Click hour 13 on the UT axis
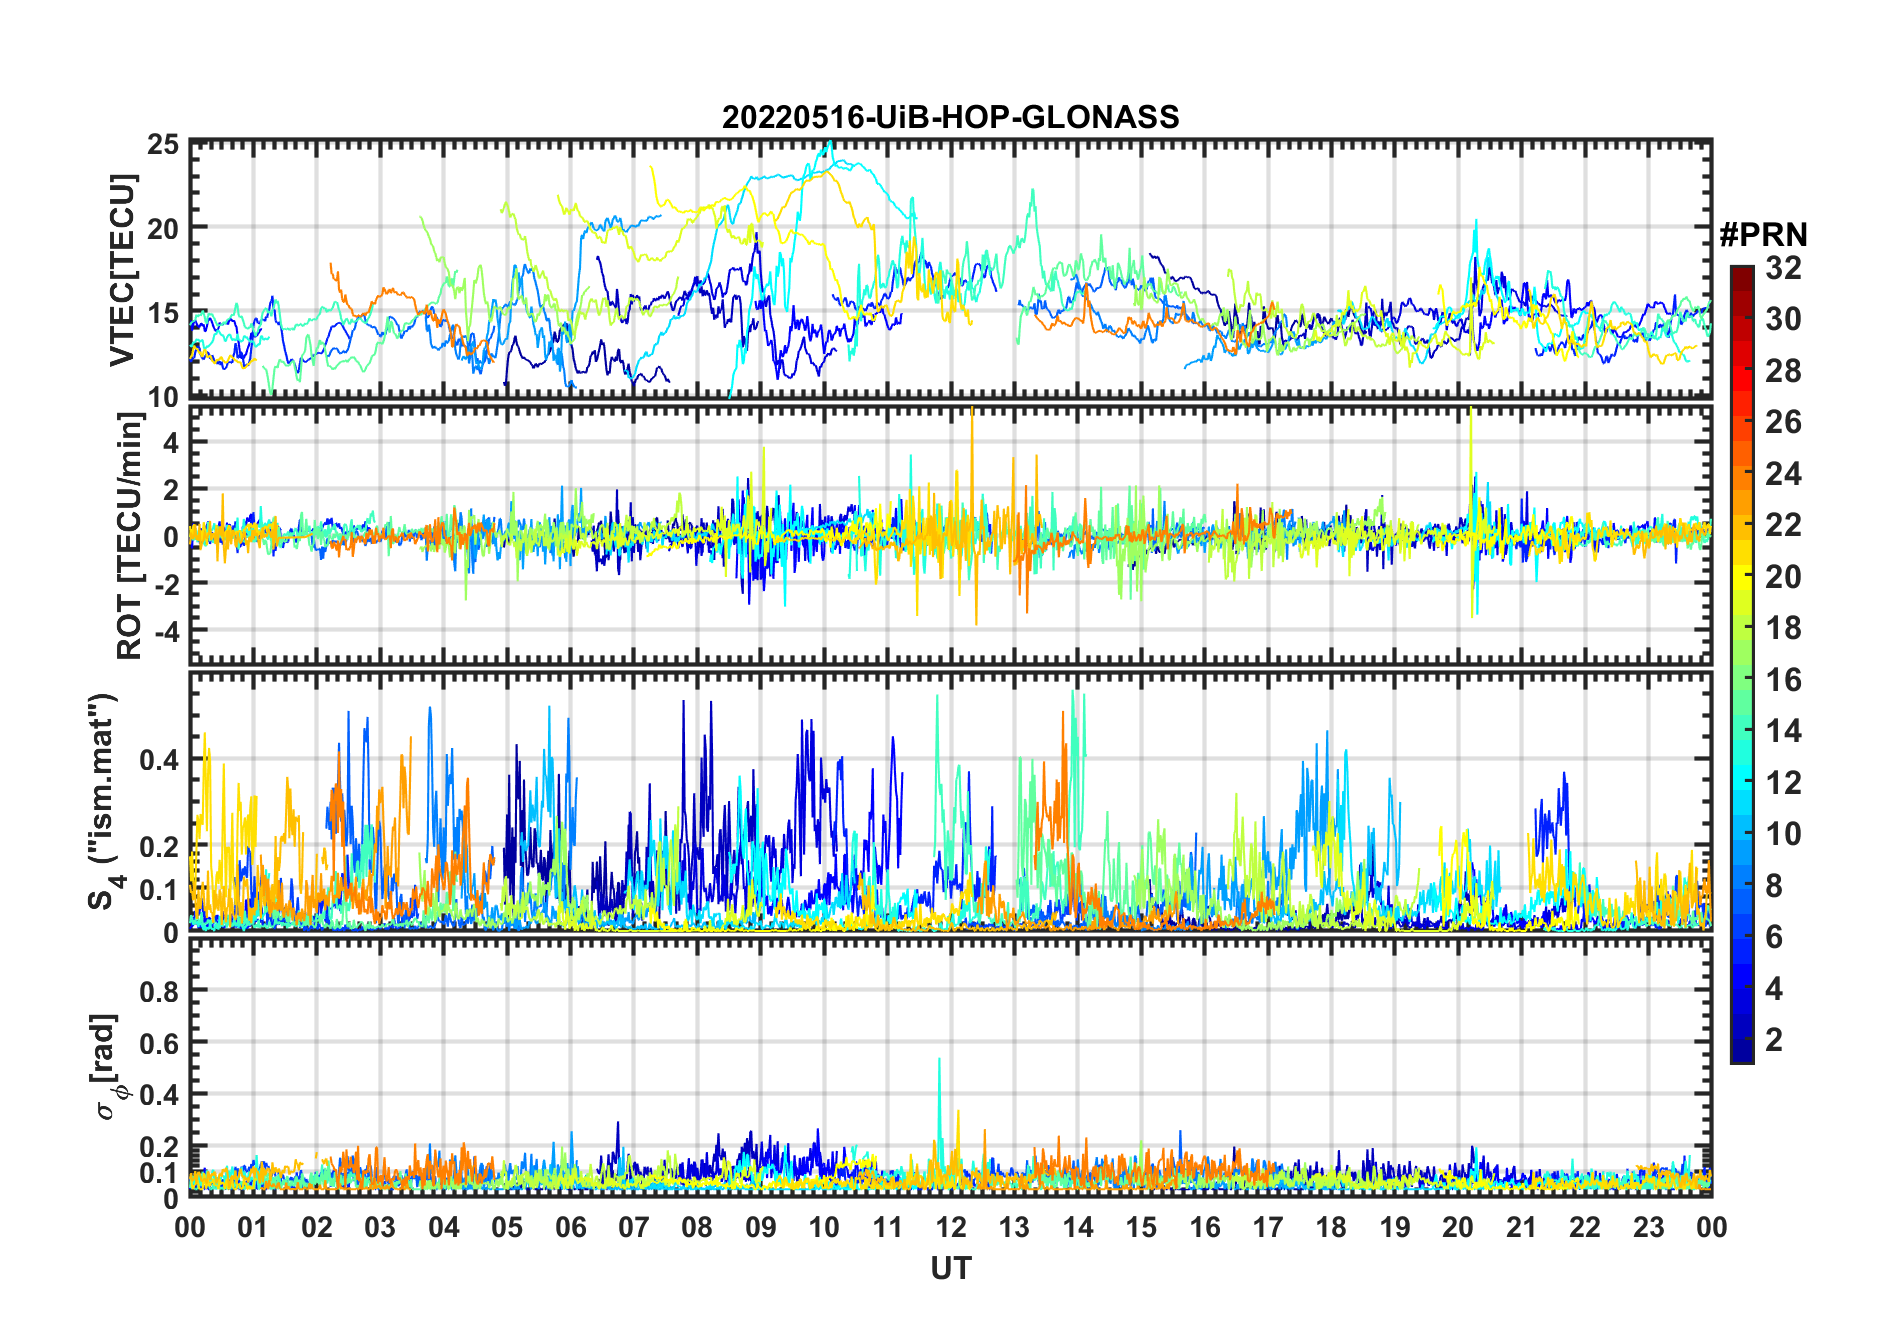Viewport: 1902px width, 1330px height. [x=1014, y=1227]
